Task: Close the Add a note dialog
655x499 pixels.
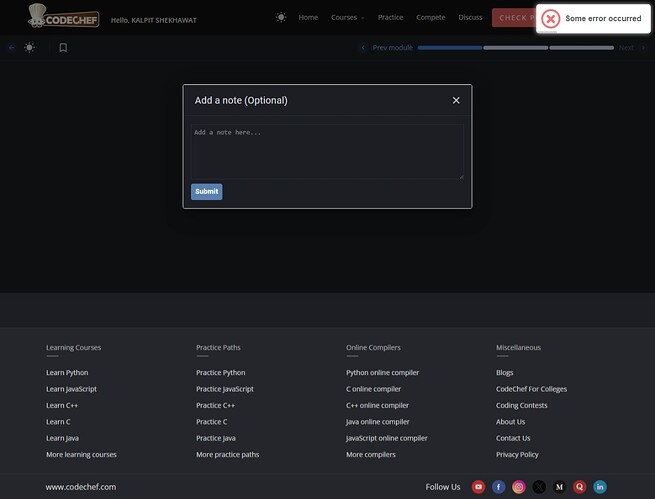Action: tap(456, 100)
